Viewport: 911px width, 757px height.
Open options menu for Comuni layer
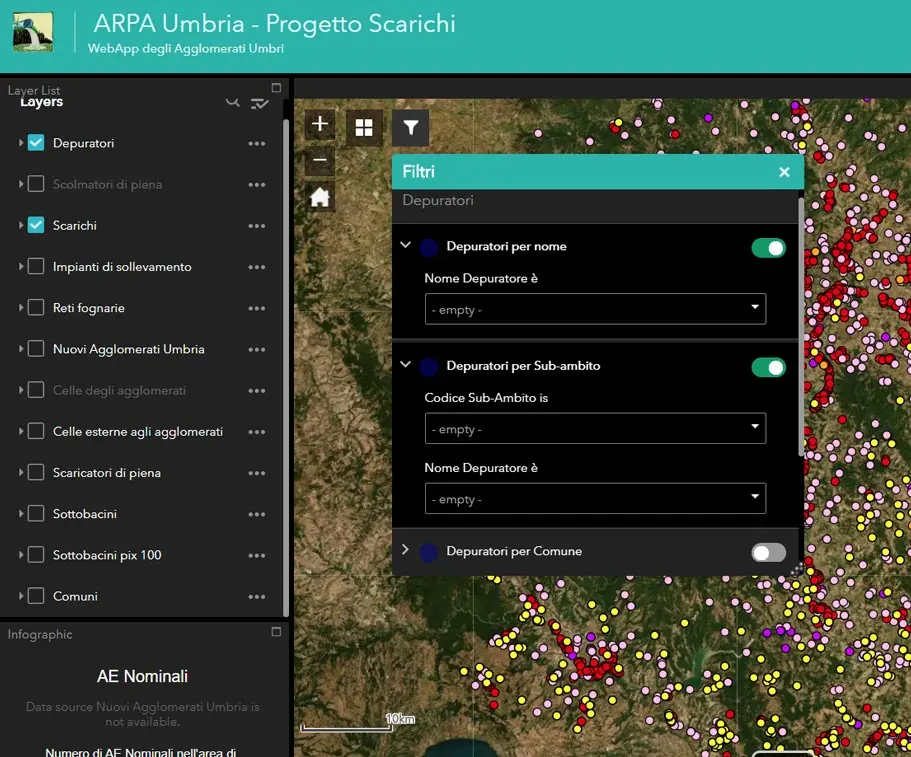pos(256,596)
